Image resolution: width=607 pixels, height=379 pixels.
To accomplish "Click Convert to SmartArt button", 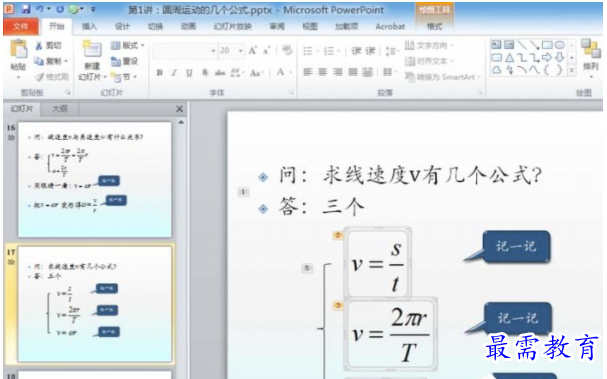I will tap(442, 77).
